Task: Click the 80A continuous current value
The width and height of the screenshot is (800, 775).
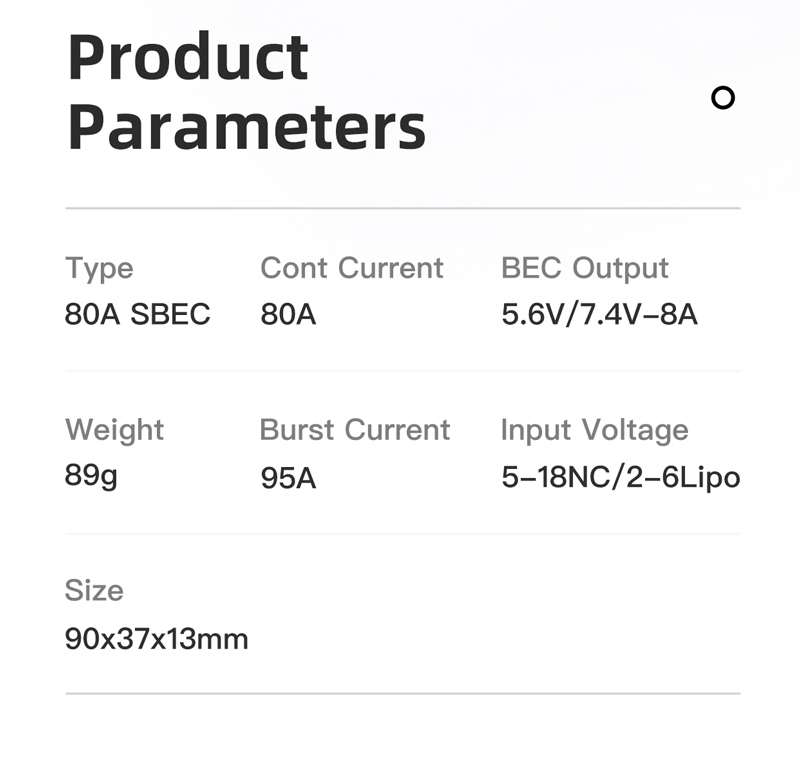Action: pyautogui.click(x=288, y=314)
